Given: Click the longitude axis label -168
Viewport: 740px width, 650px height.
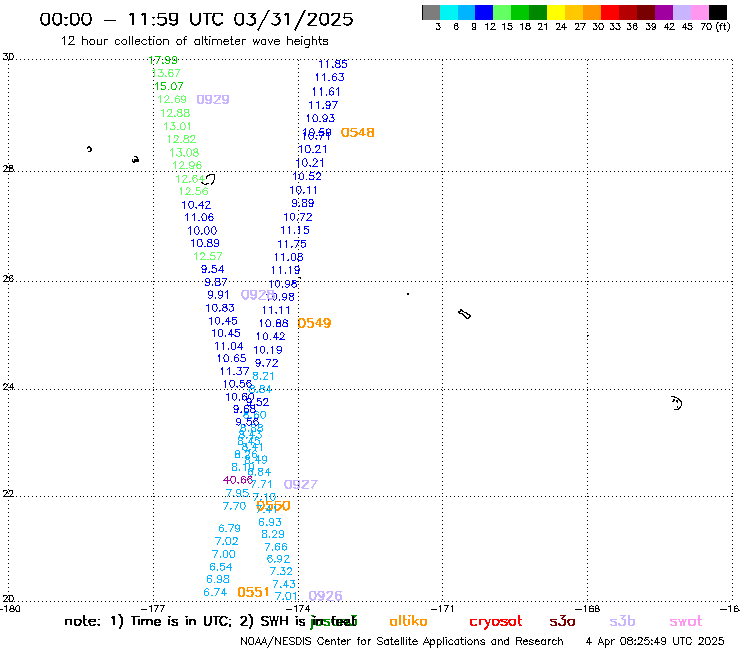Looking at the screenshot, I should 589,608.
